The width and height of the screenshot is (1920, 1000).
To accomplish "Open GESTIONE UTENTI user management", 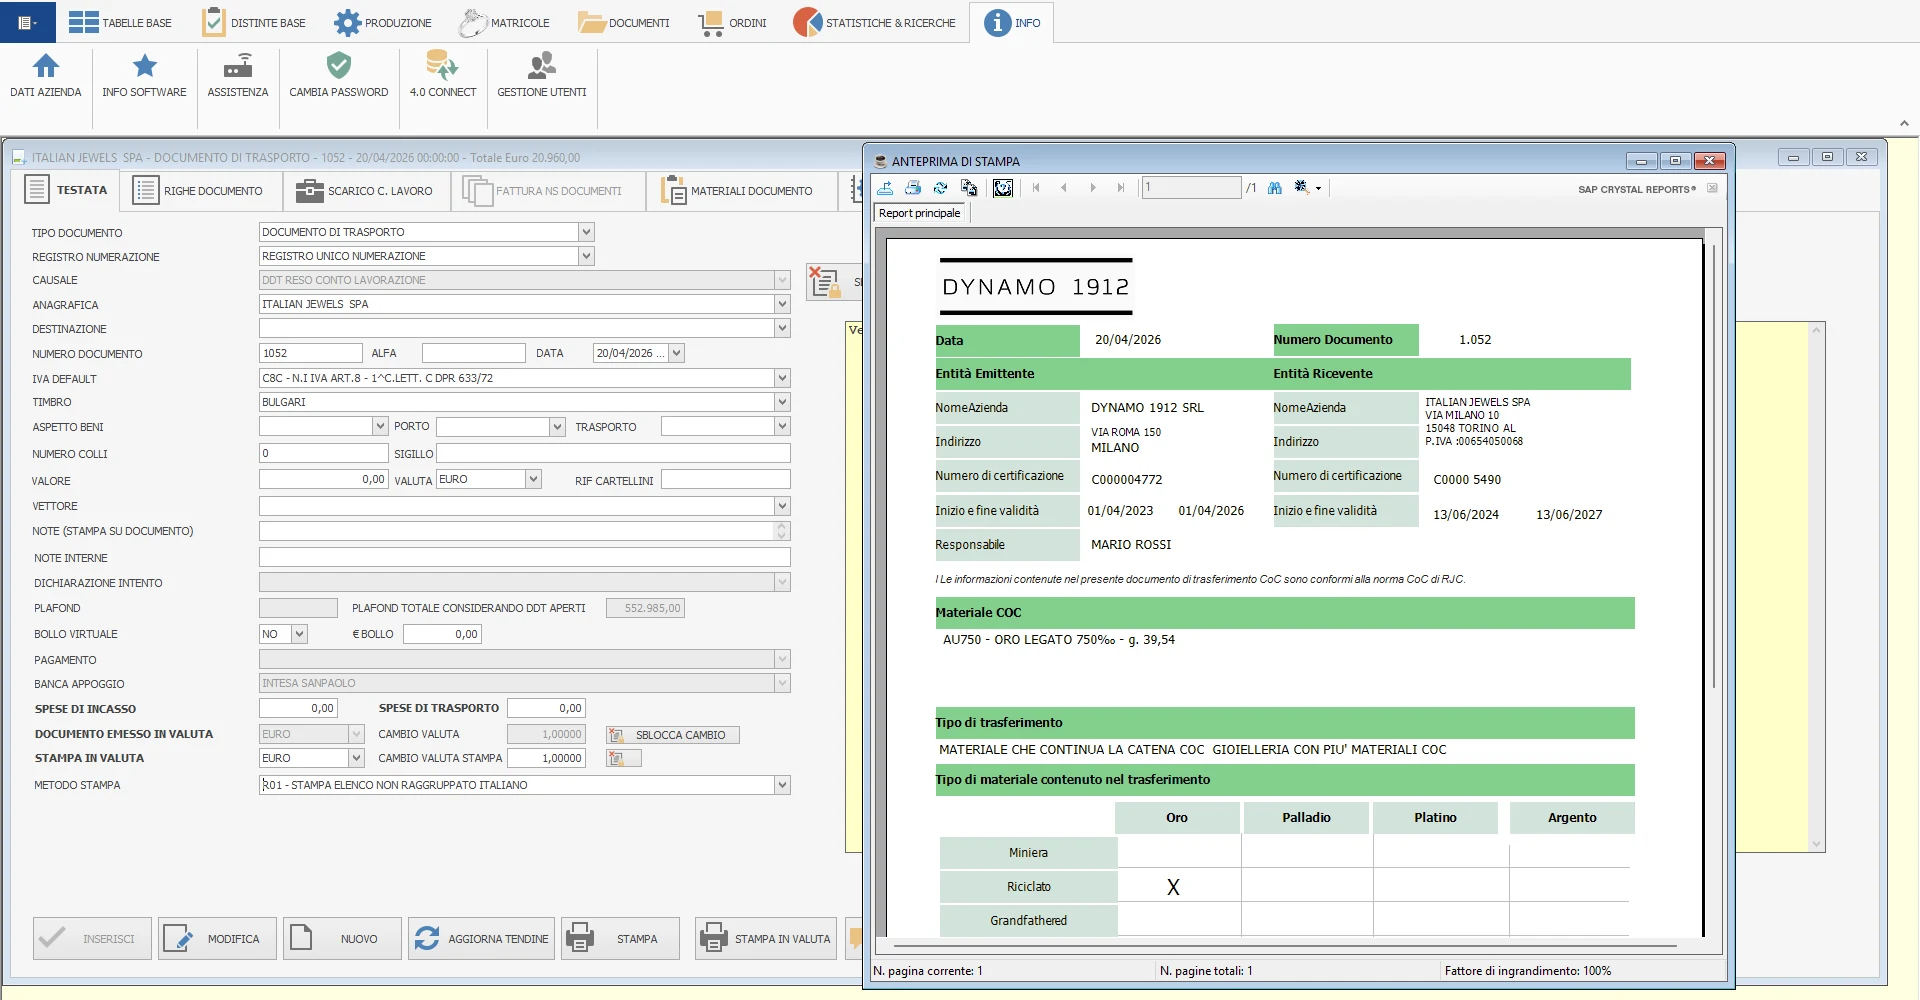I will pyautogui.click(x=542, y=76).
